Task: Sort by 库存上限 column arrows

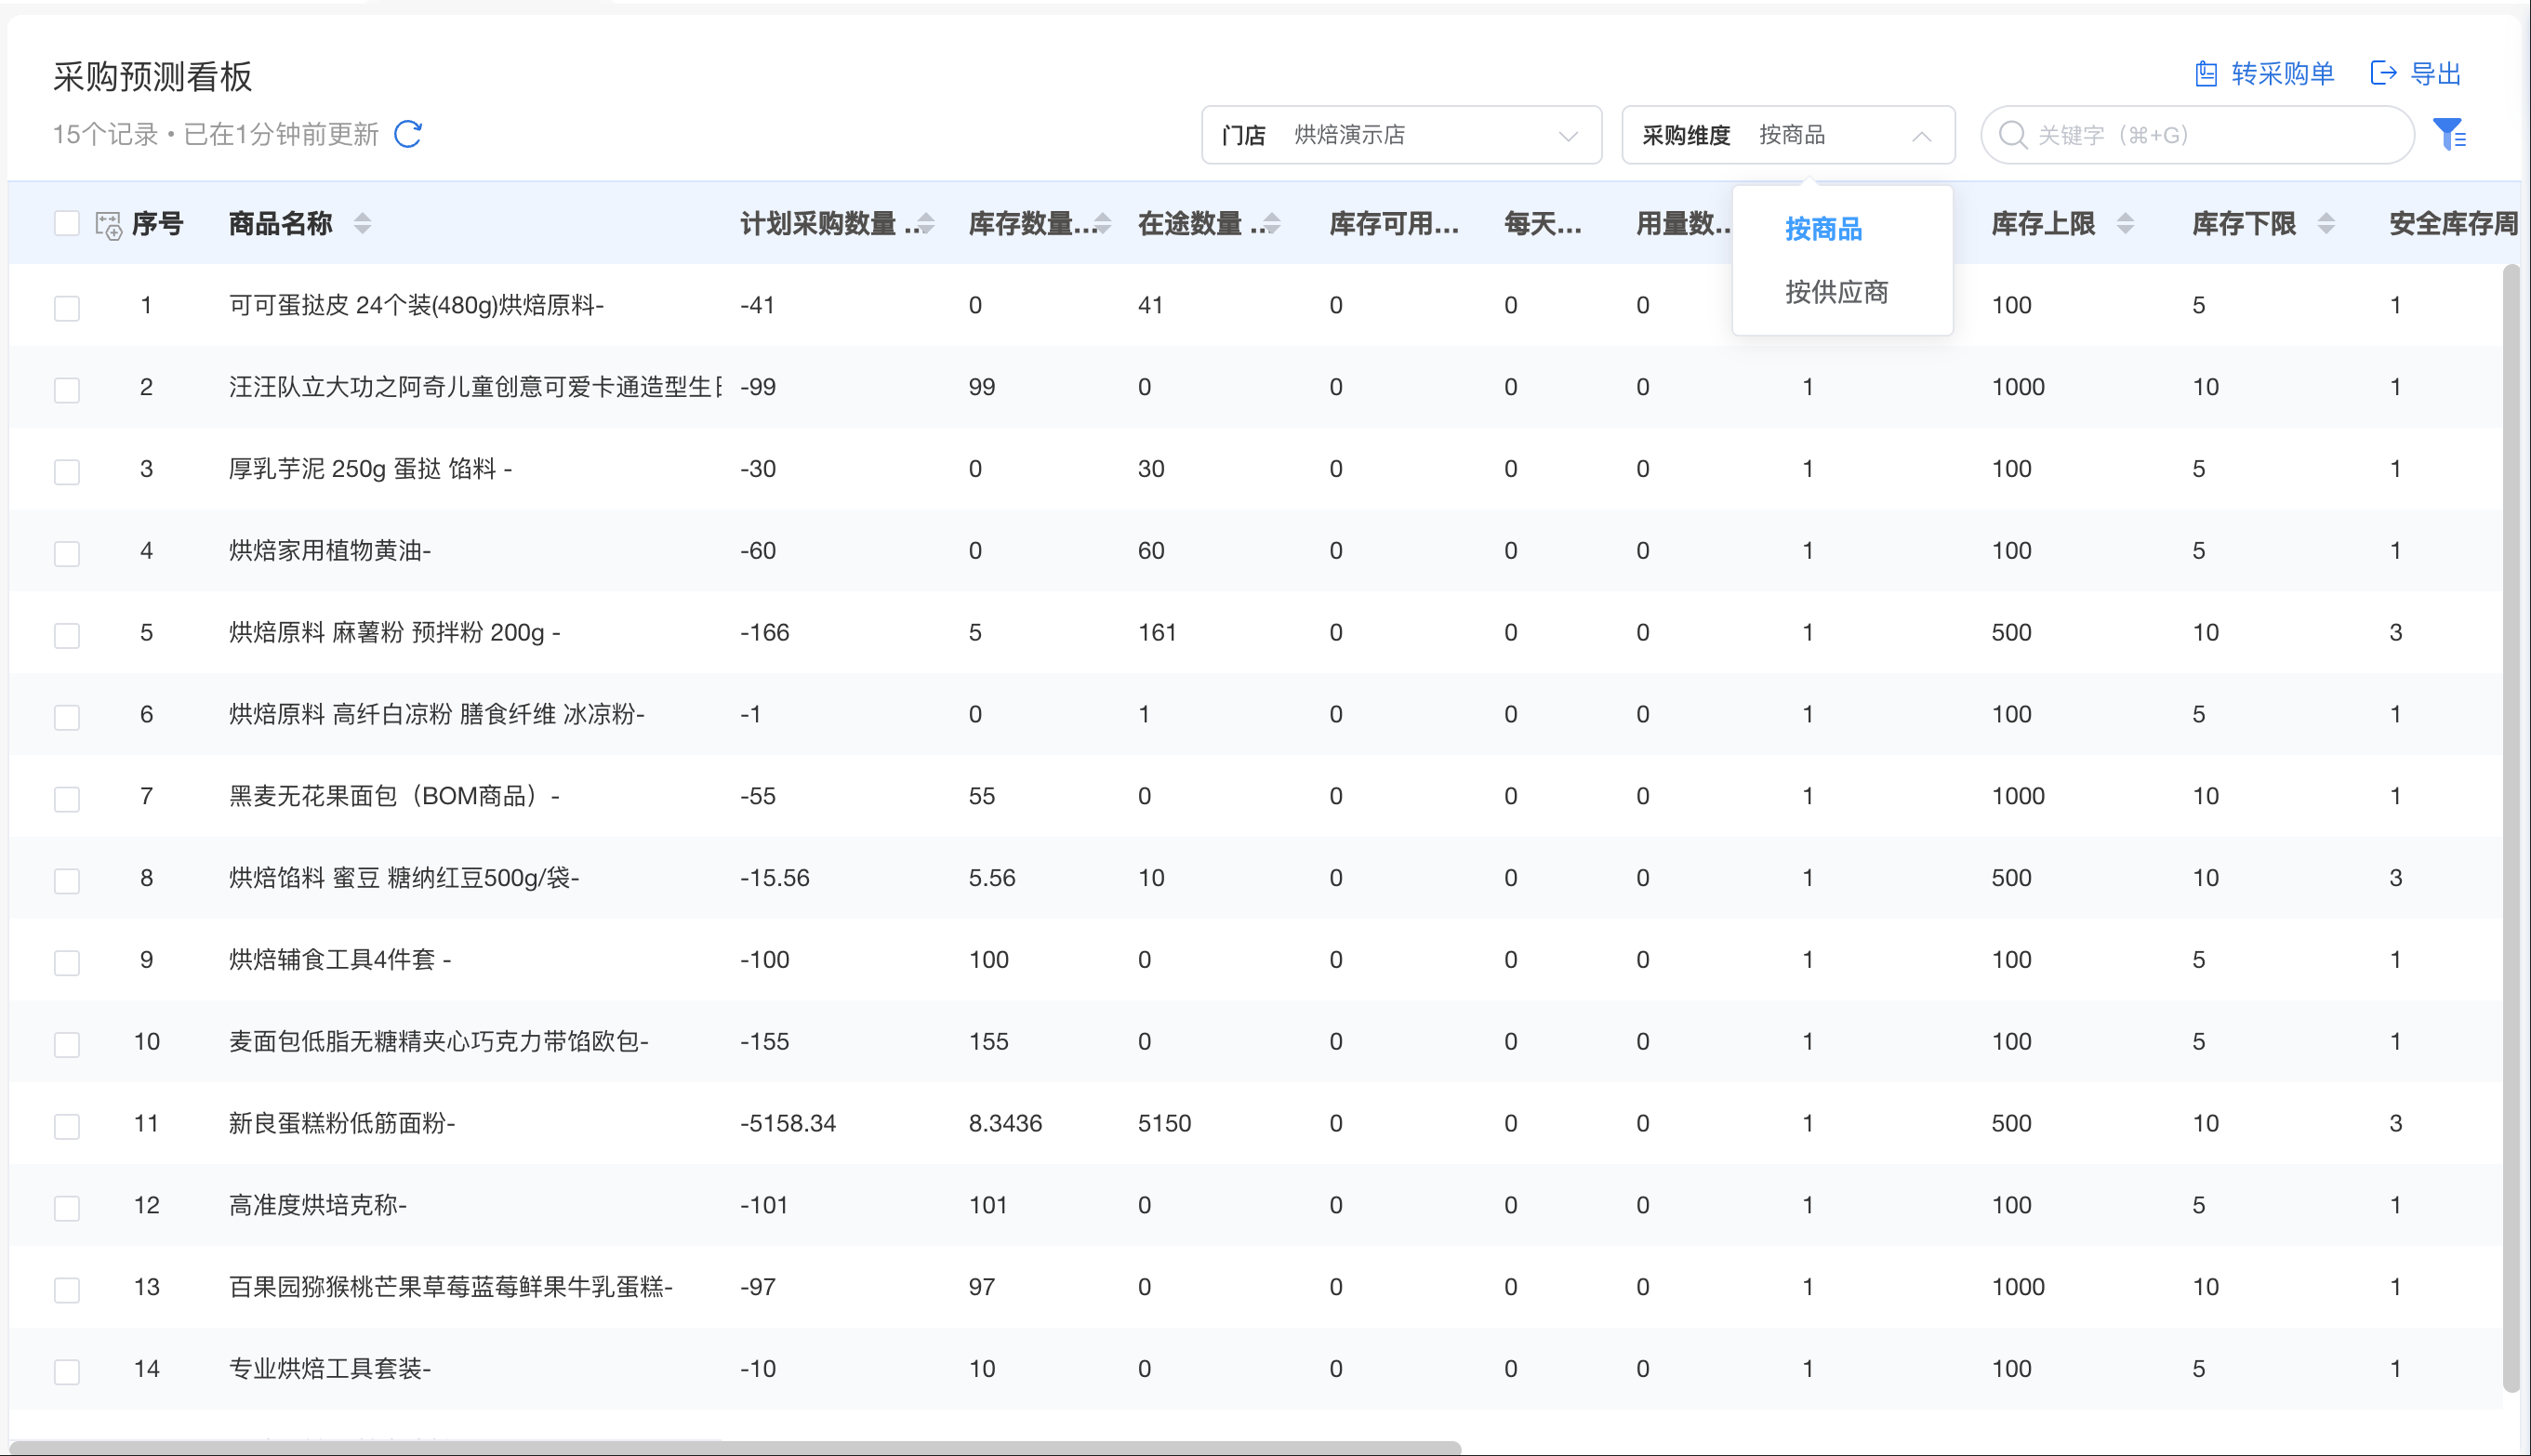Action: (2126, 224)
